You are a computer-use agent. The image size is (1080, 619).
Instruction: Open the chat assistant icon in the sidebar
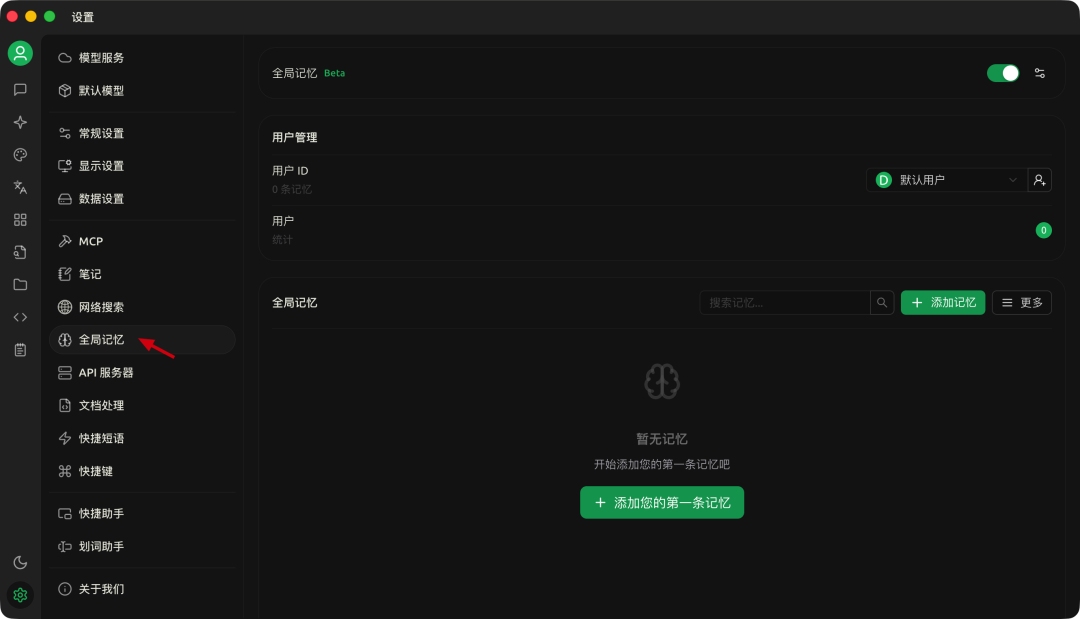point(20,89)
